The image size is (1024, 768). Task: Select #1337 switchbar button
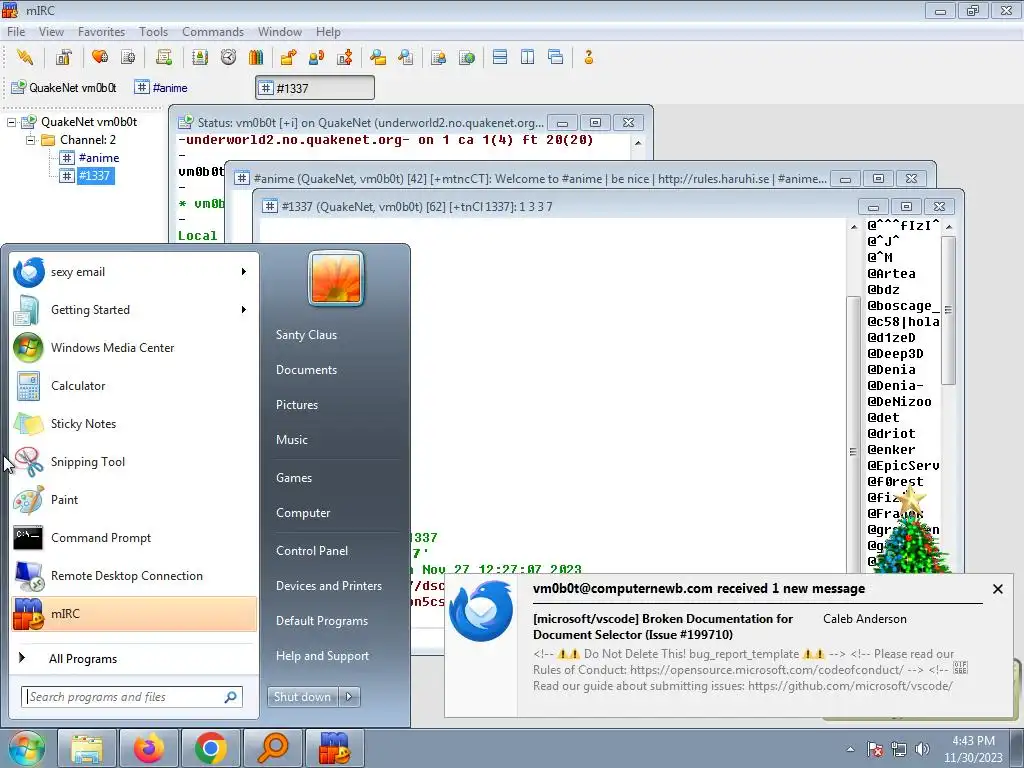pyautogui.click(x=315, y=88)
